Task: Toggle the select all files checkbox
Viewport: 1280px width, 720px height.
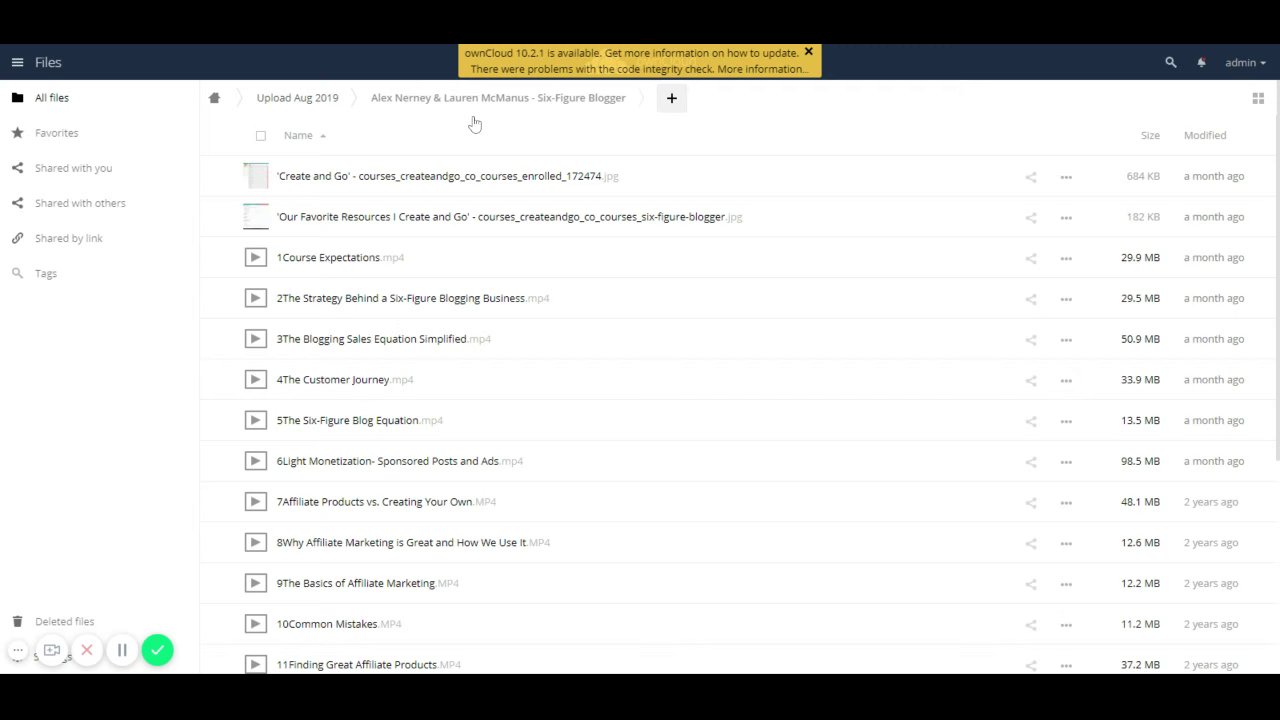Action: point(261,135)
